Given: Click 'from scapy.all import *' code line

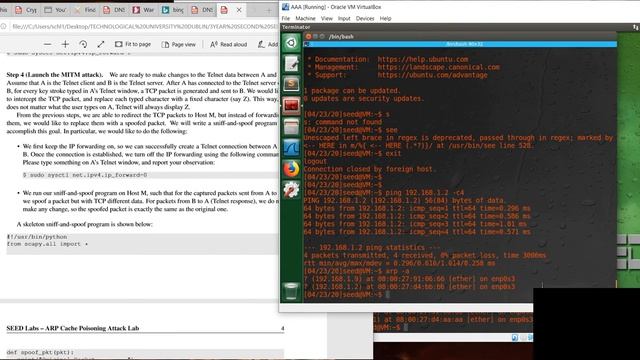Looking at the screenshot, I should (47, 244).
